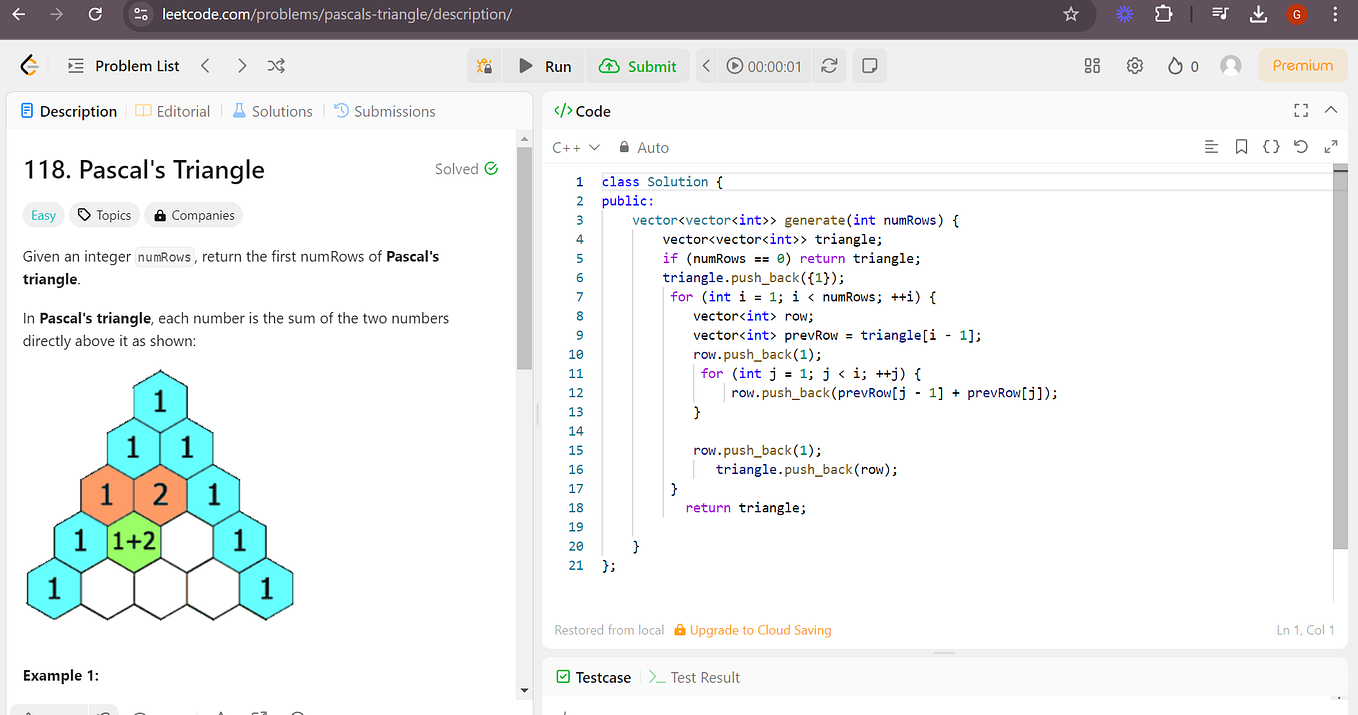Viewport: 1358px width, 715px height.
Task: Switch to the Submissions tab
Action: click(x=385, y=111)
